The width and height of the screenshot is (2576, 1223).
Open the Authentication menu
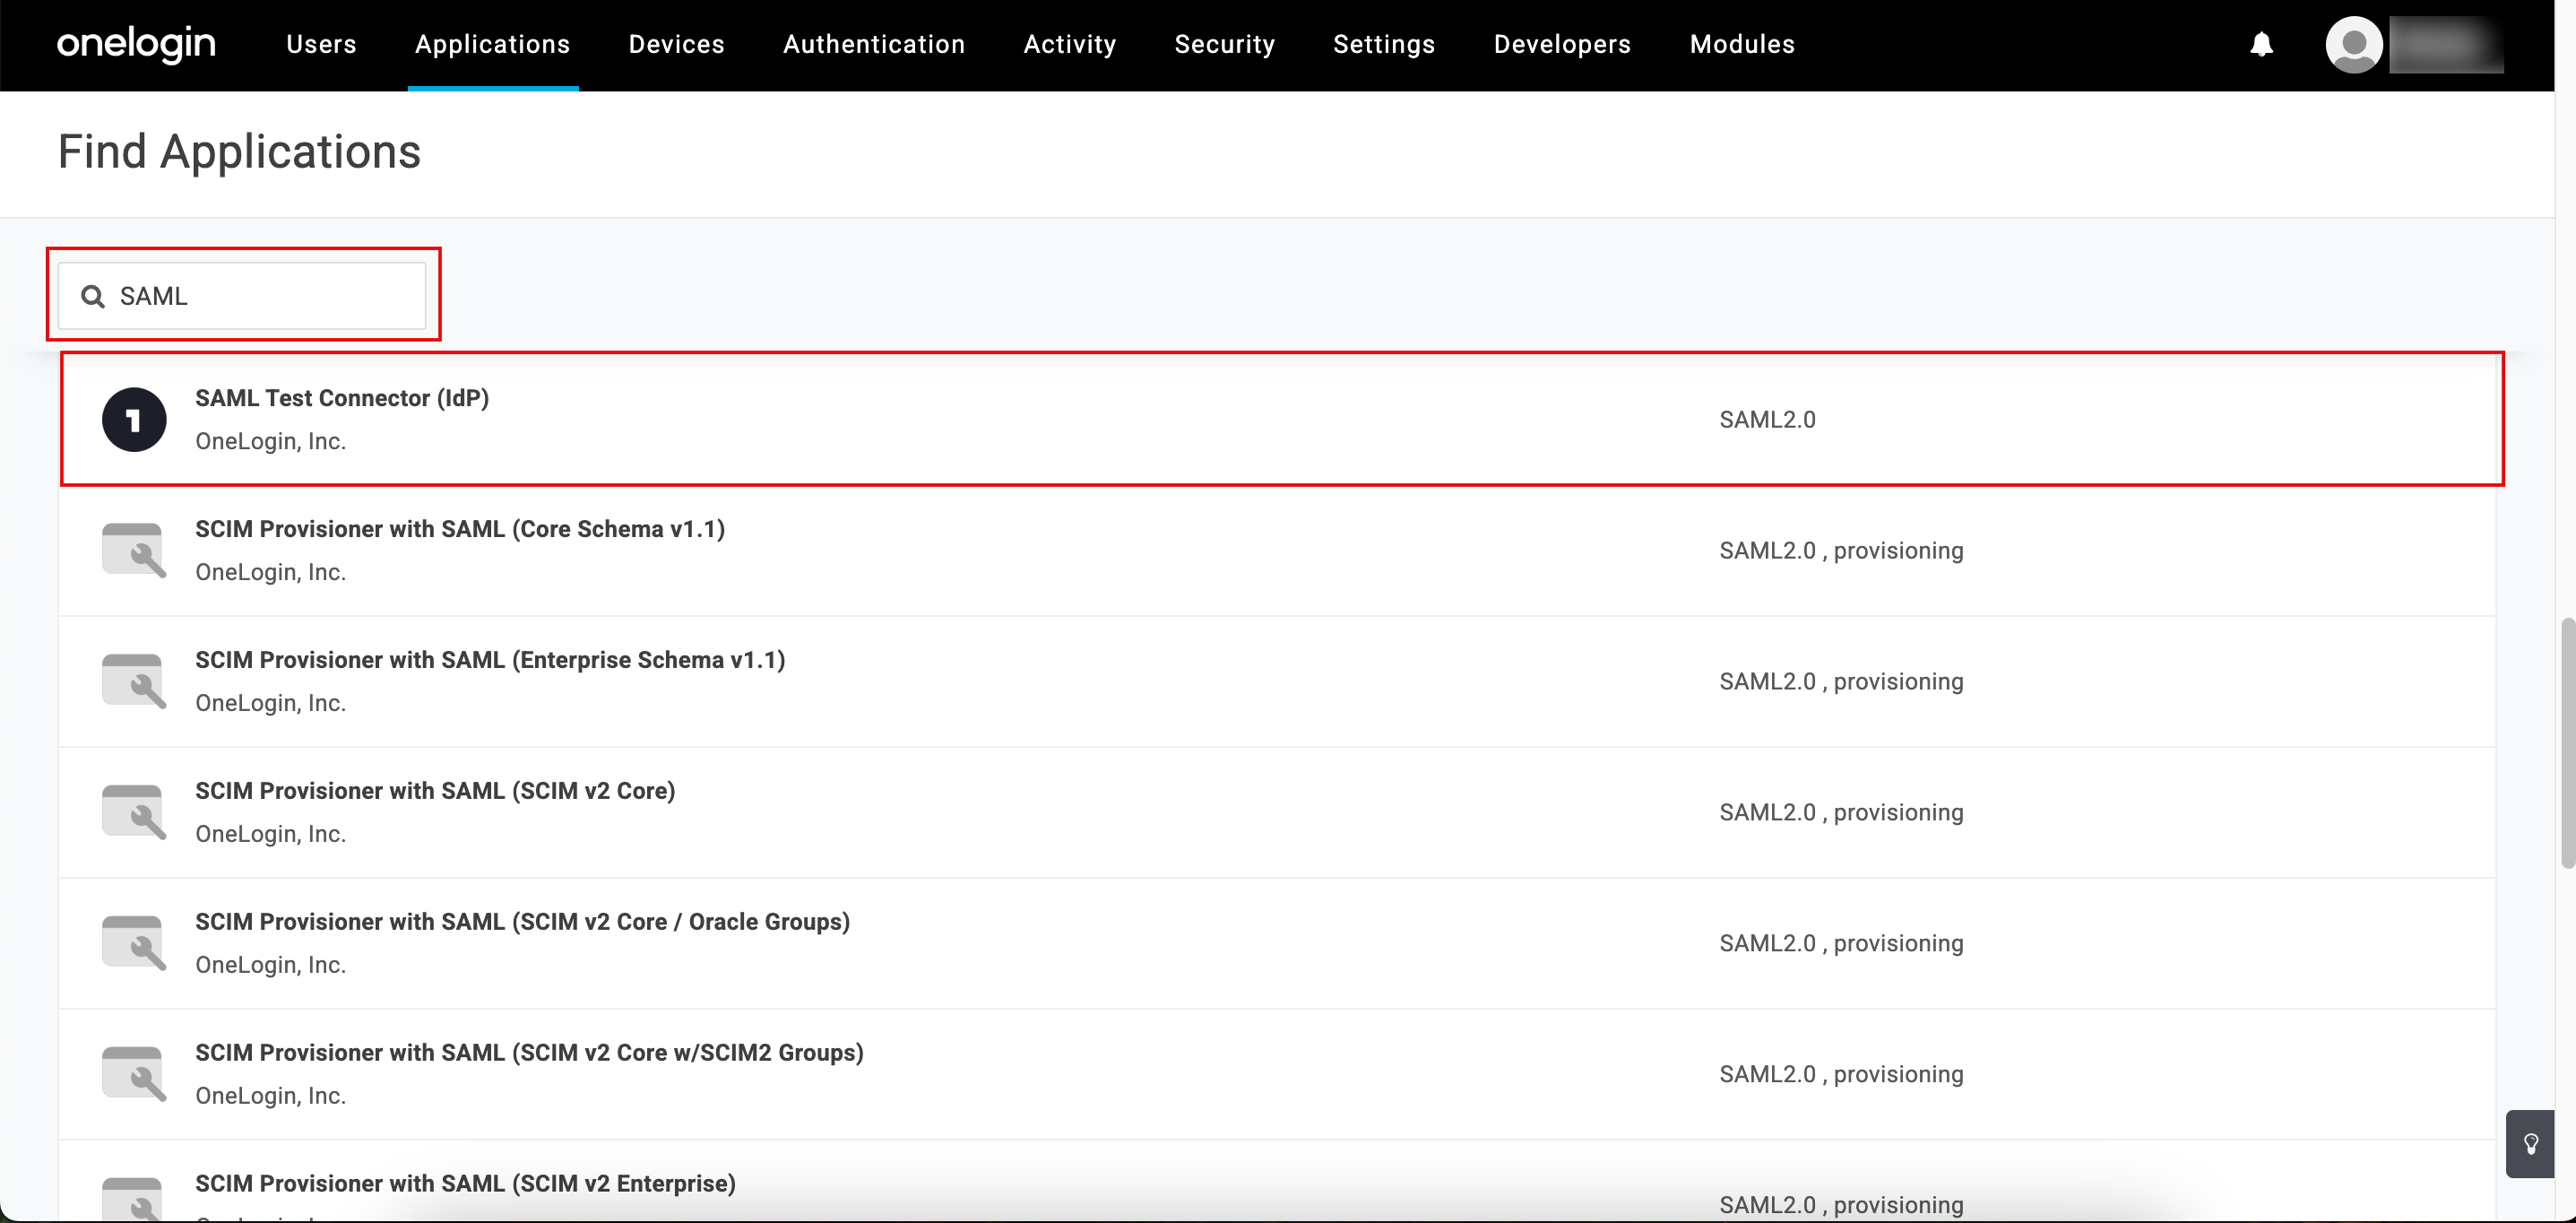[873, 44]
